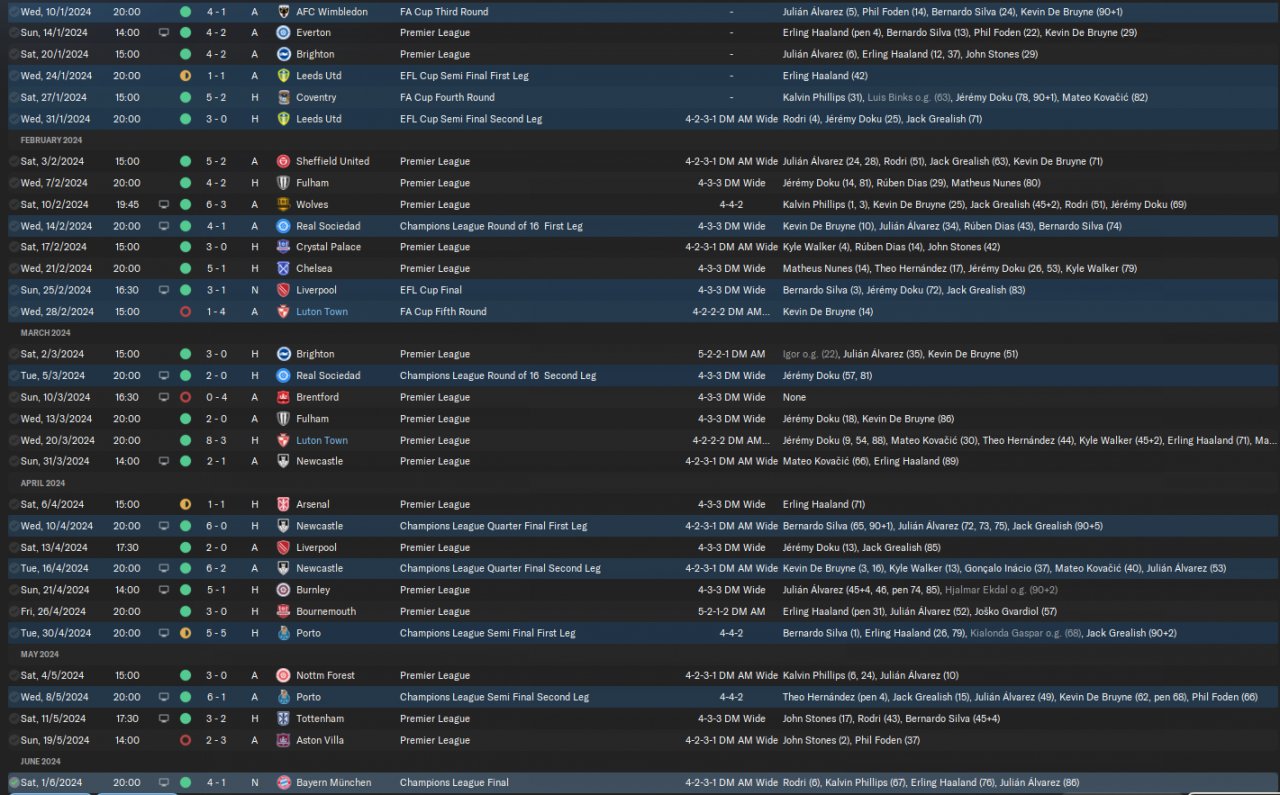The height and width of the screenshot is (795, 1280).
Task: Click the 8 - 3 score against Luton Town
Action: click(x=217, y=441)
